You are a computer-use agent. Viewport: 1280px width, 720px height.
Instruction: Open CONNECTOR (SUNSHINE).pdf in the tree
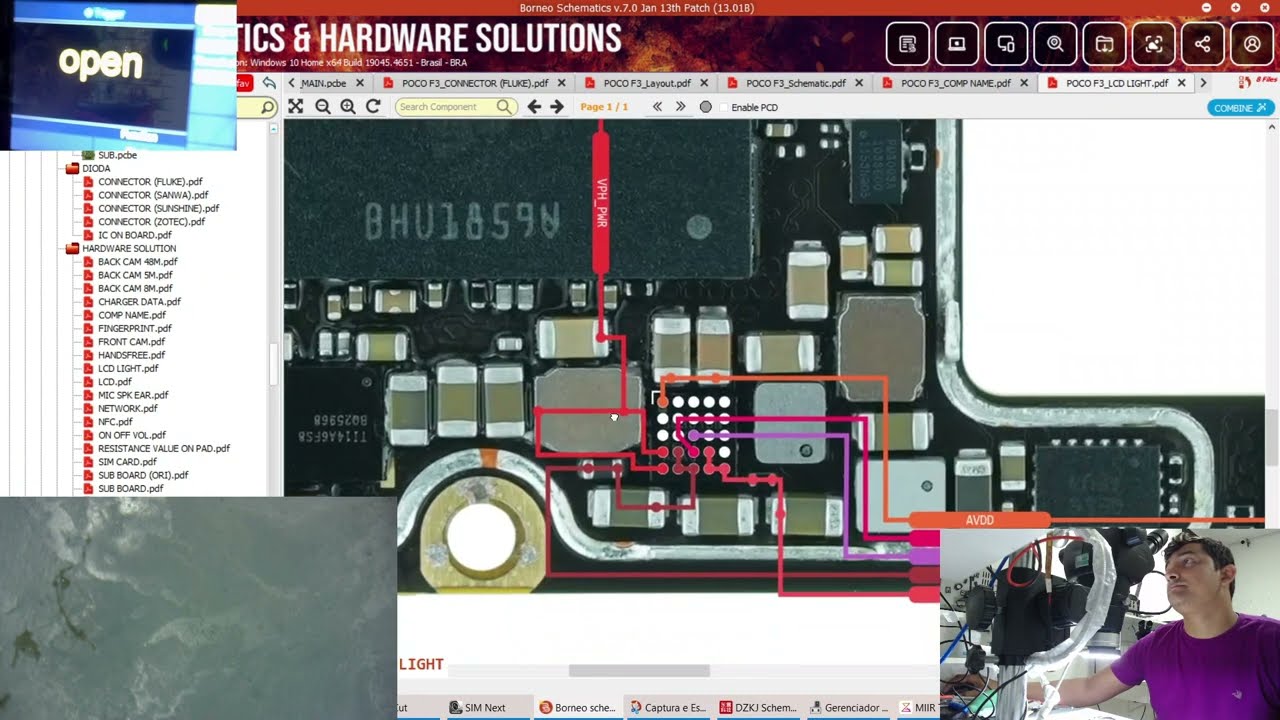pos(158,209)
